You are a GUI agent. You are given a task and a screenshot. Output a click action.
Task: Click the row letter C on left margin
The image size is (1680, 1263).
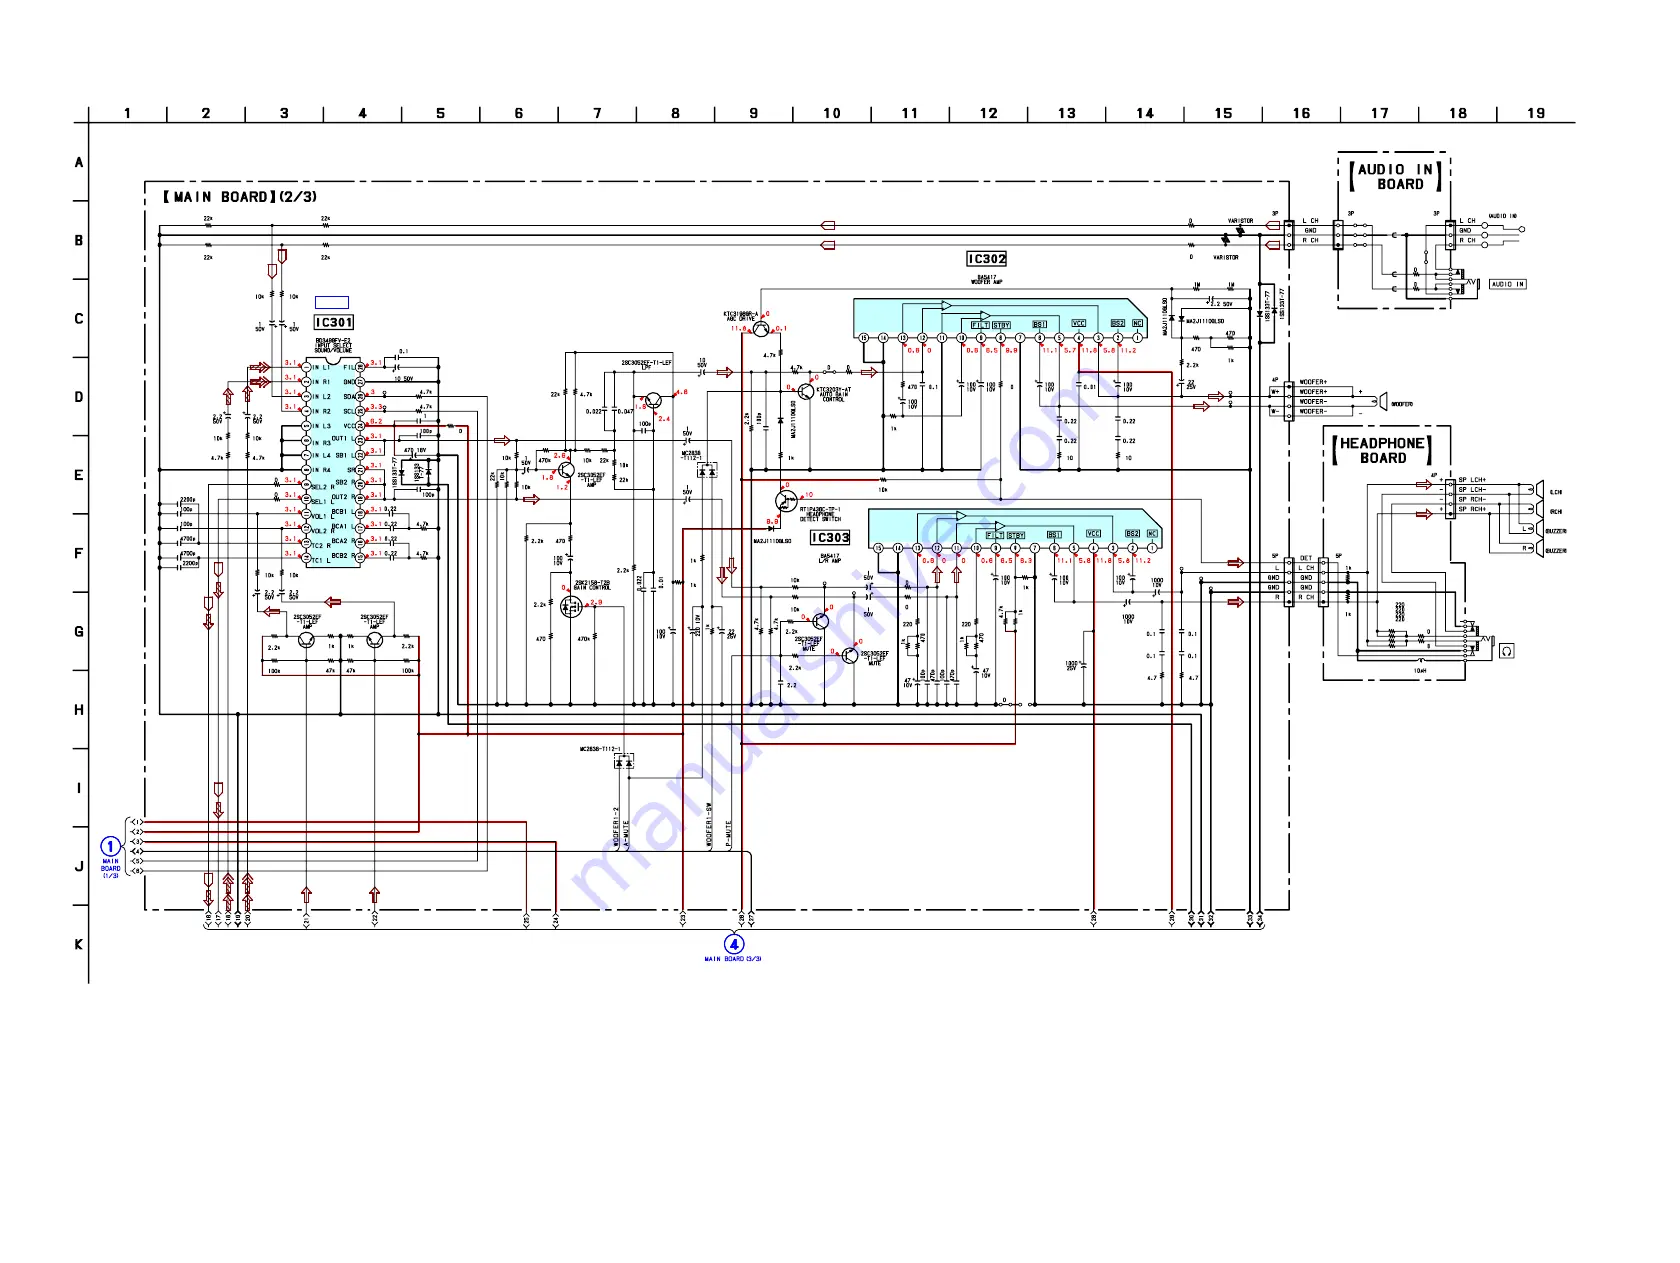(x=79, y=319)
